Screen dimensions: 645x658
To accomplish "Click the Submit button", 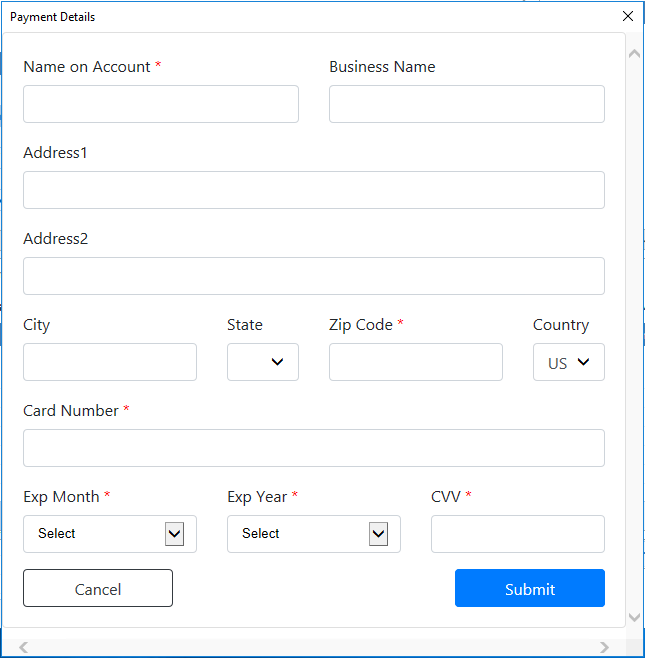I will tap(530, 588).
